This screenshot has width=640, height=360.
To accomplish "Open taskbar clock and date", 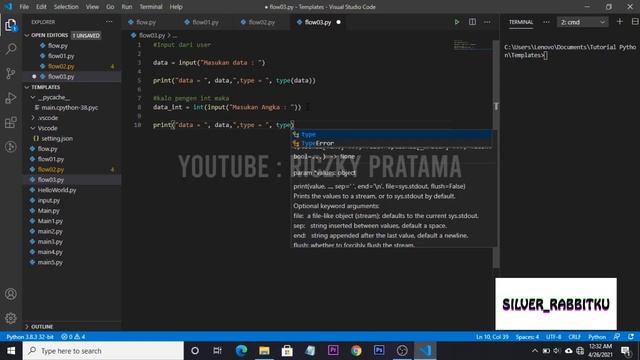I will pyautogui.click(x=600, y=351).
